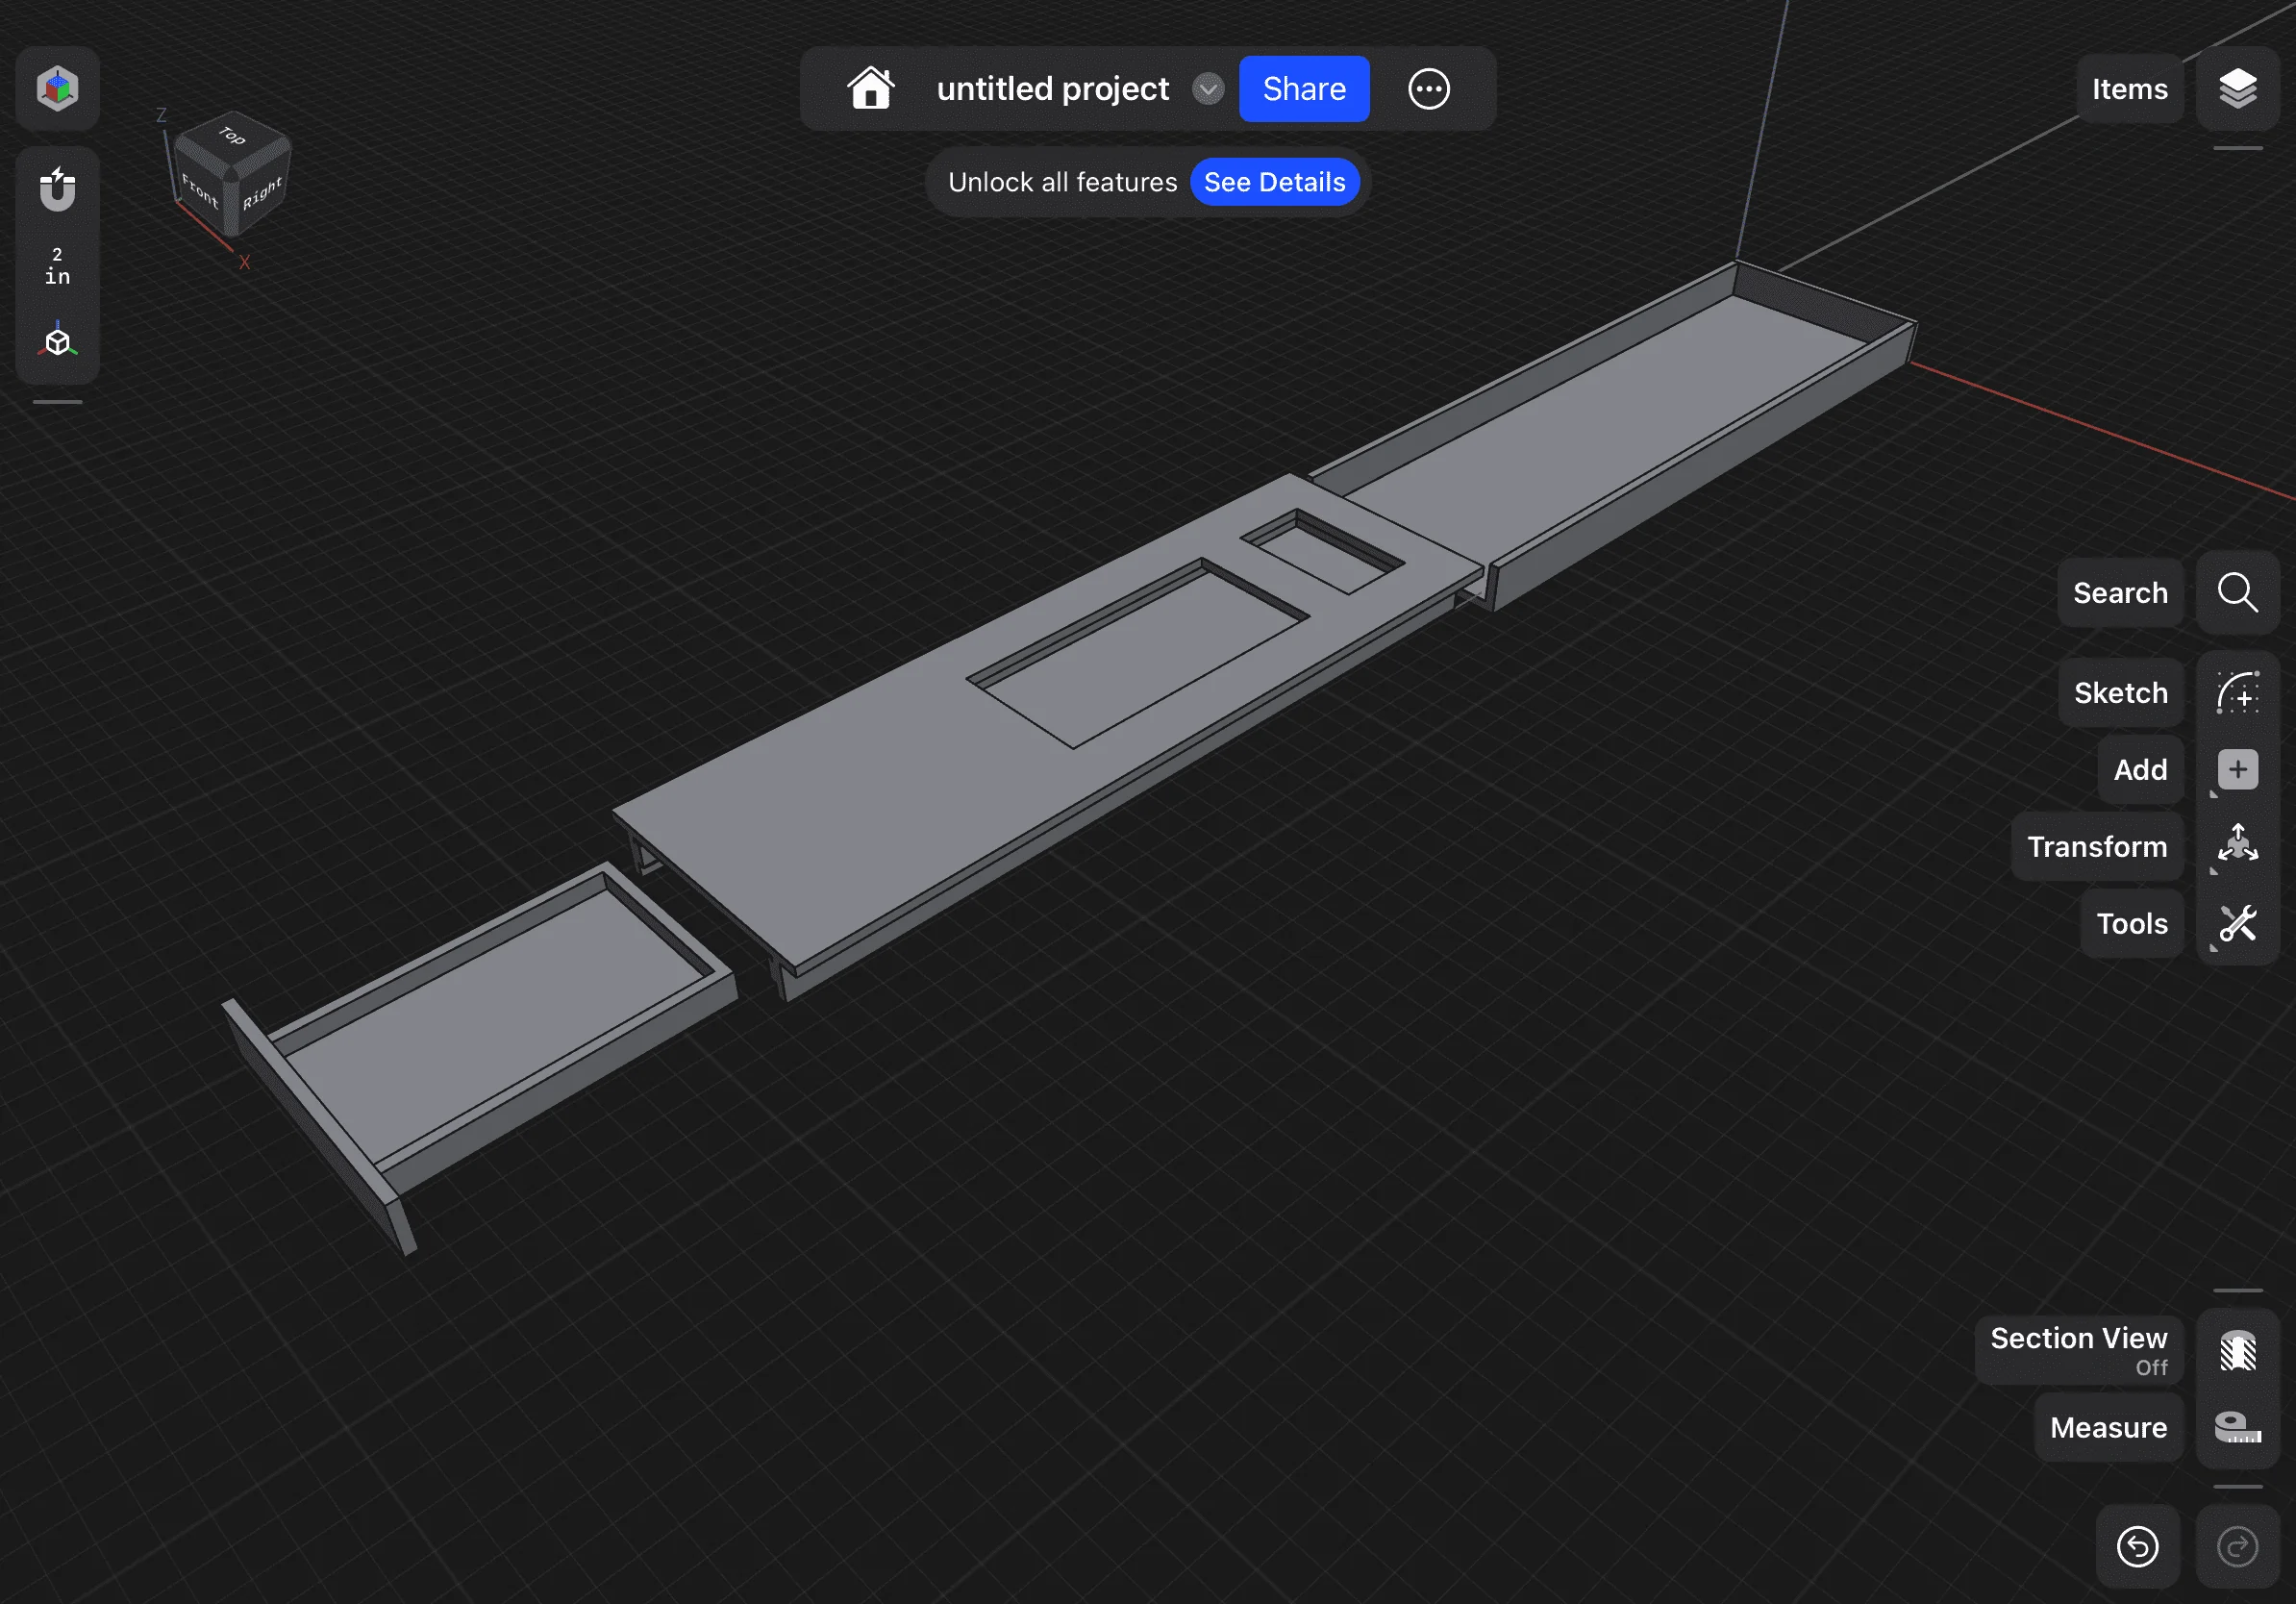Click the Transform label
The image size is (2296, 1604).
(x=2097, y=847)
